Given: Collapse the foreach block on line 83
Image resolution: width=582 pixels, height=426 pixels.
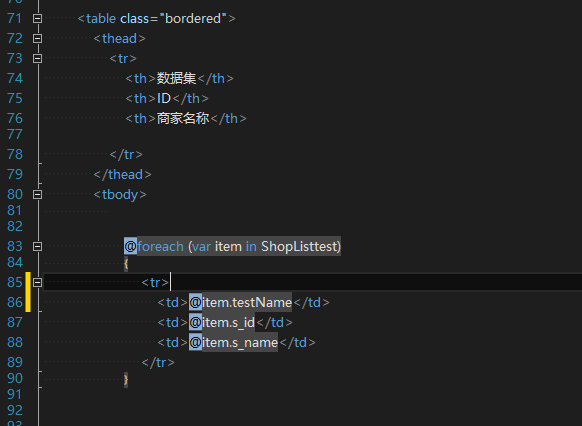Looking at the screenshot, I should click(x=37, y=246).
